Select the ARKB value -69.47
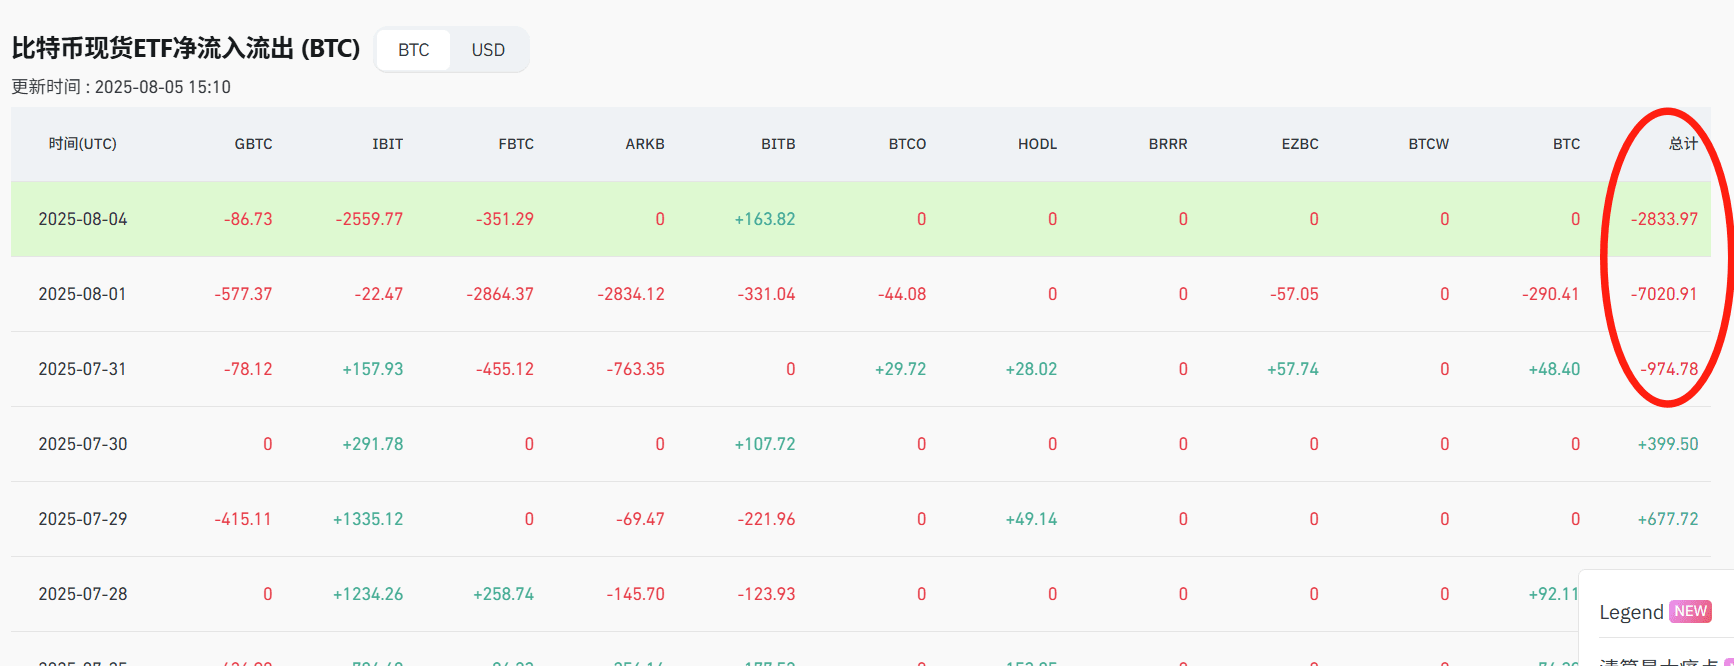 click(641, 519)
